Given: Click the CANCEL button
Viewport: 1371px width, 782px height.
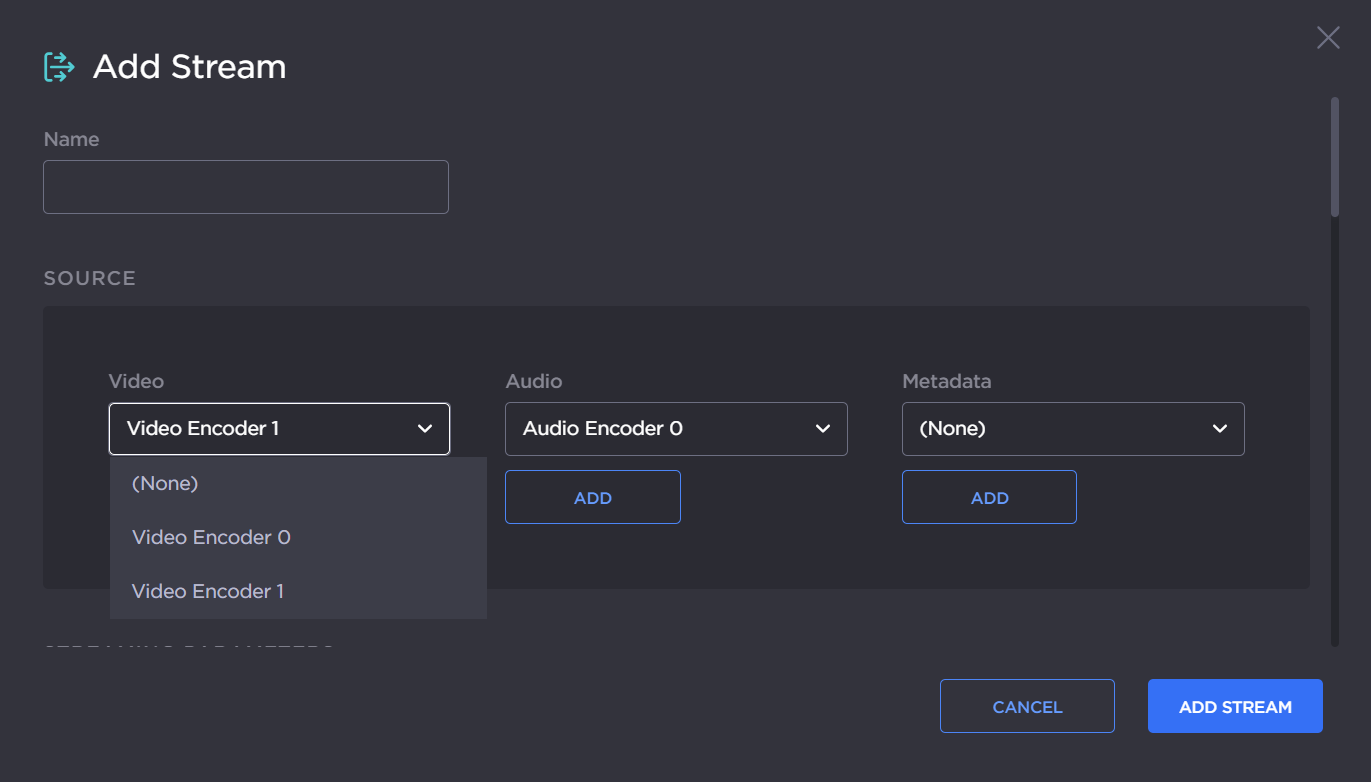Looking at the screenshot, I should coord(1027,707).
